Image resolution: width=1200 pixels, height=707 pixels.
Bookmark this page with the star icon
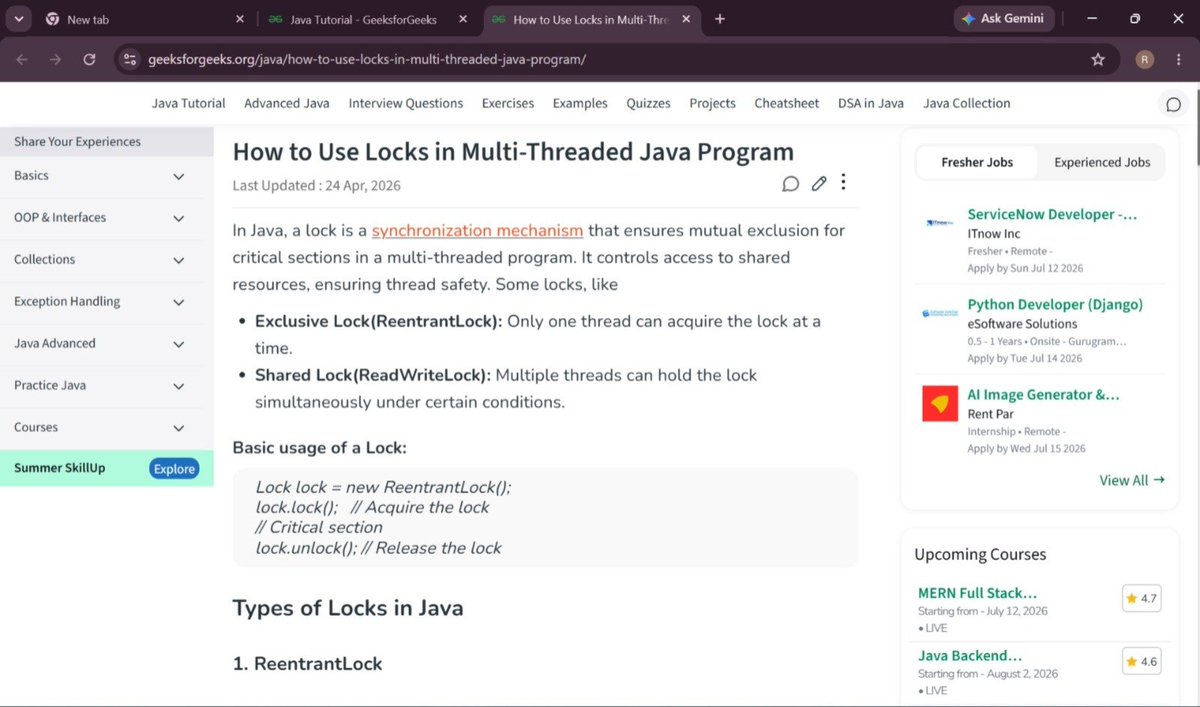click(1098, 60)
